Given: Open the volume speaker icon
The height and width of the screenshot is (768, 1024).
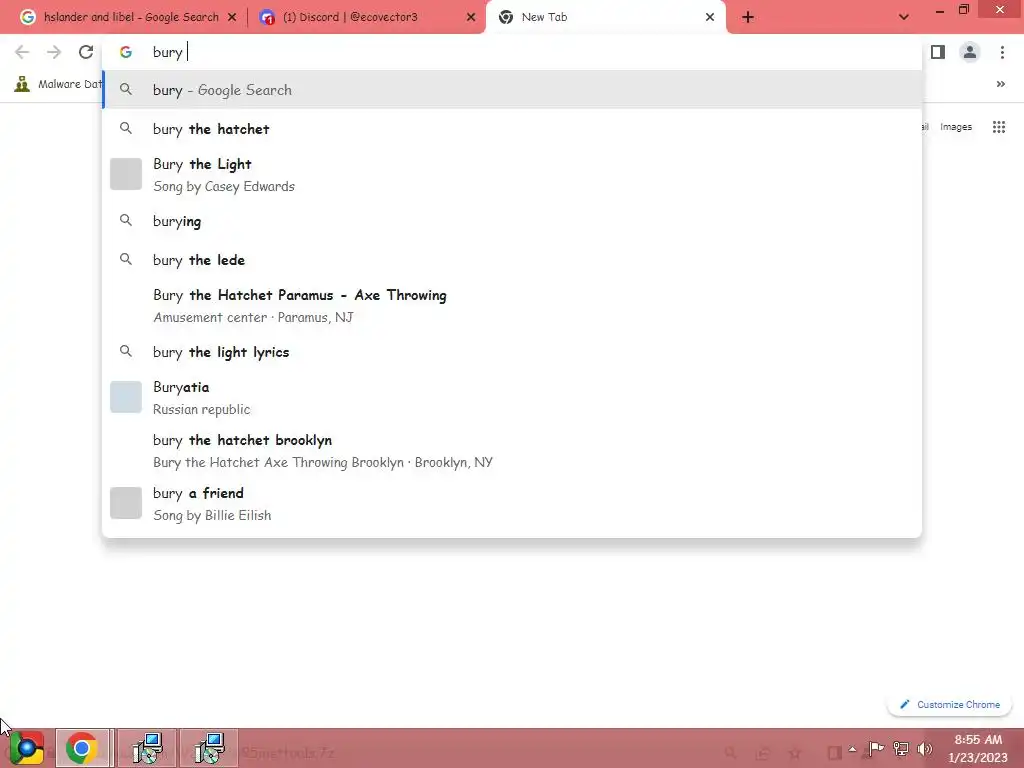Looking at the screenshot, I should [924, 749].
